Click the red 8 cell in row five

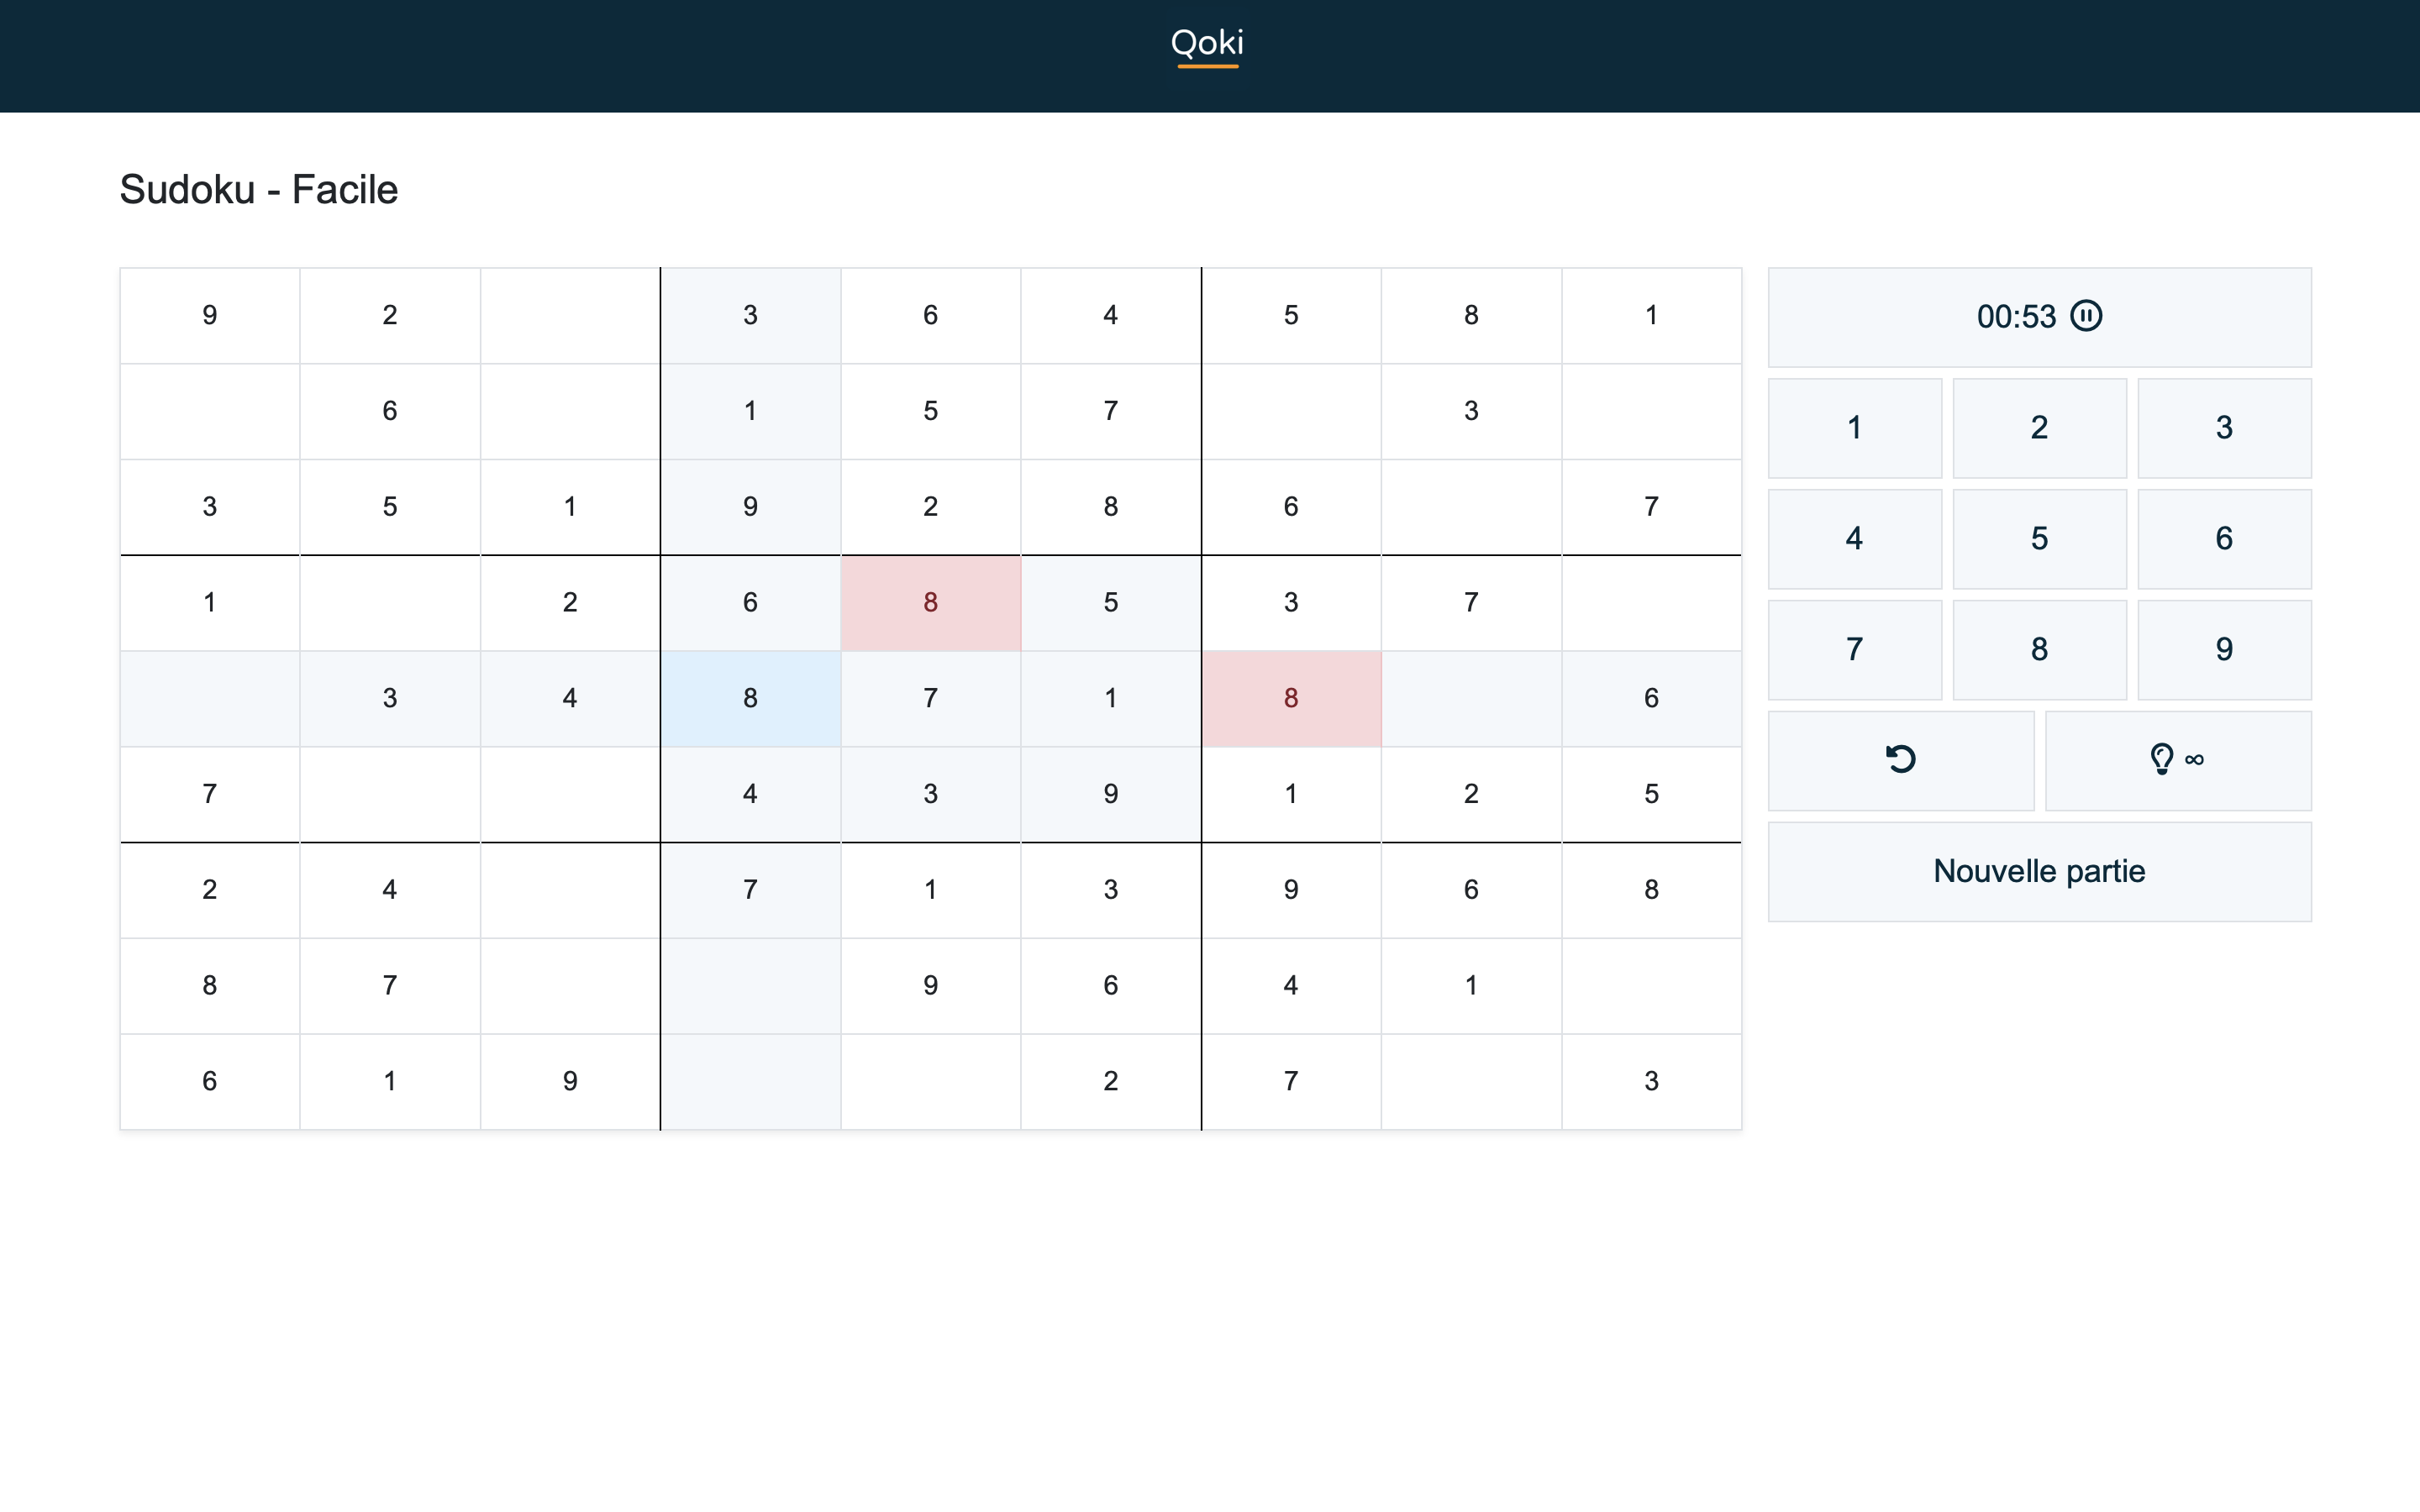[x=1291, y=698]
